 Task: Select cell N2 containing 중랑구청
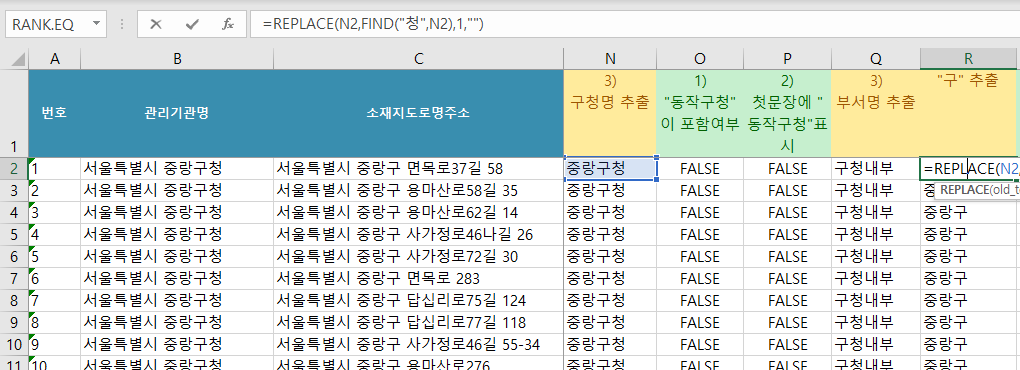click(x=610, y=169)
